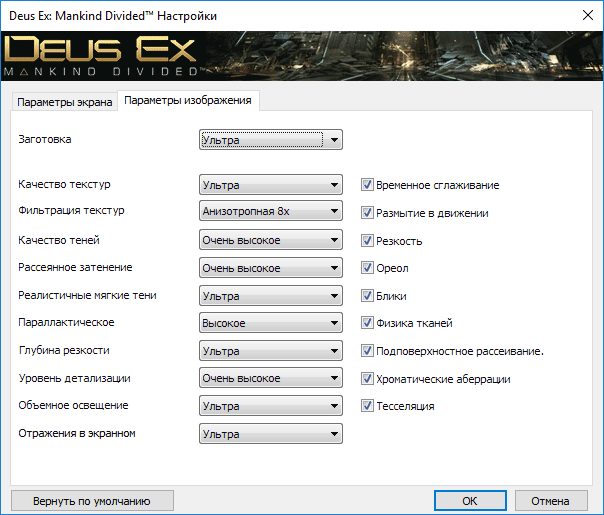The image size is (604, 515).
Task: Open the Заготовка preset dropdown
Action: point(271,139)
